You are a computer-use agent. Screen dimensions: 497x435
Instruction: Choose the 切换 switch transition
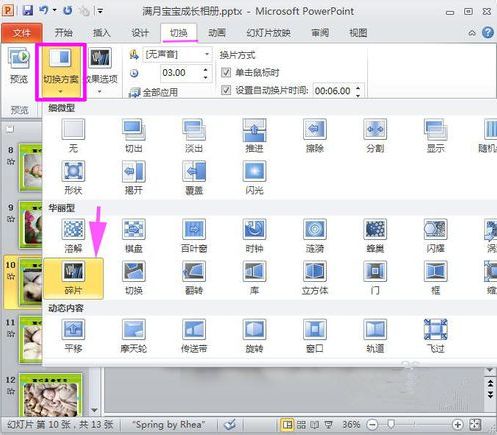coord(134,278)
